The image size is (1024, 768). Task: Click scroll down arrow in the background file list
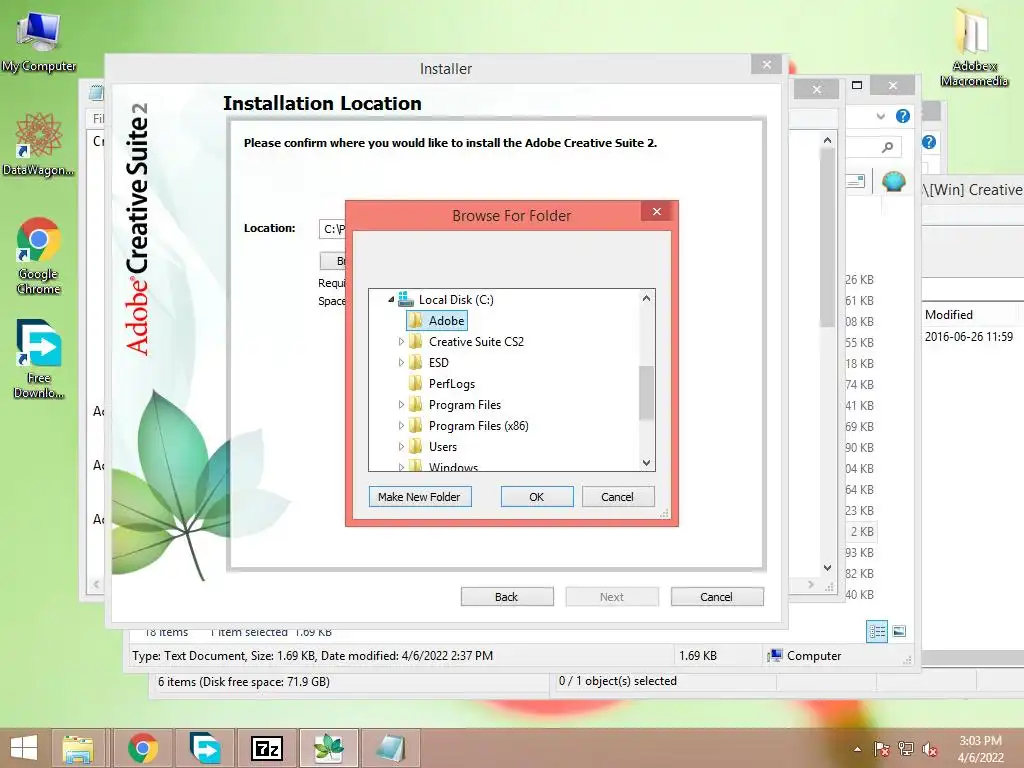(x=827, y=568)
